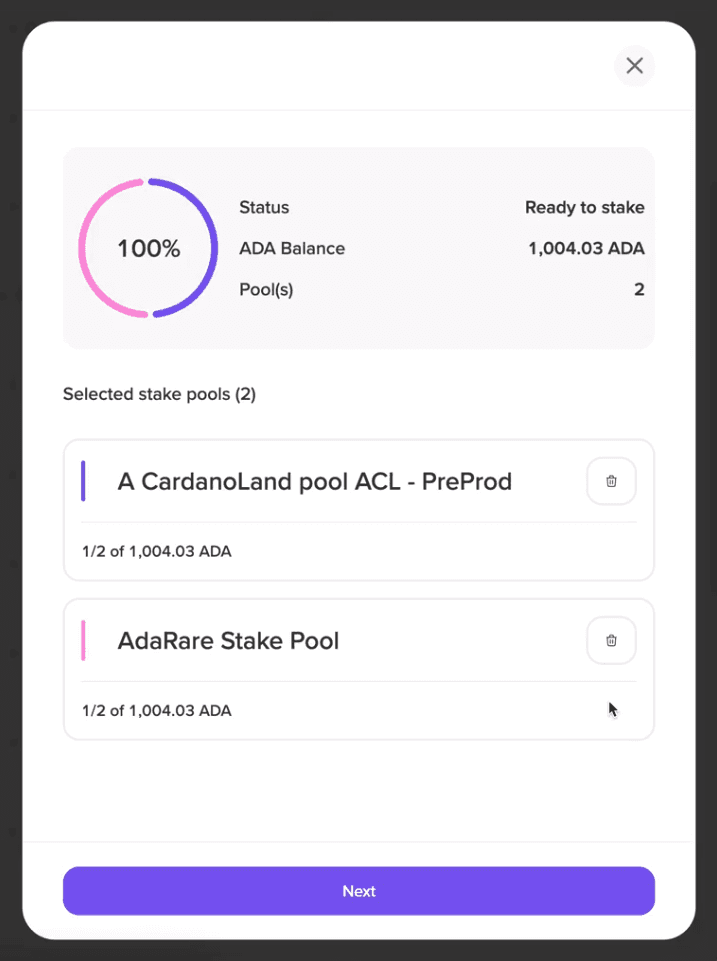Click the purple color bar beside CardanoLand pool
Image resolution: width=717 pixels, height=961 pixels.
click(83, 481)
